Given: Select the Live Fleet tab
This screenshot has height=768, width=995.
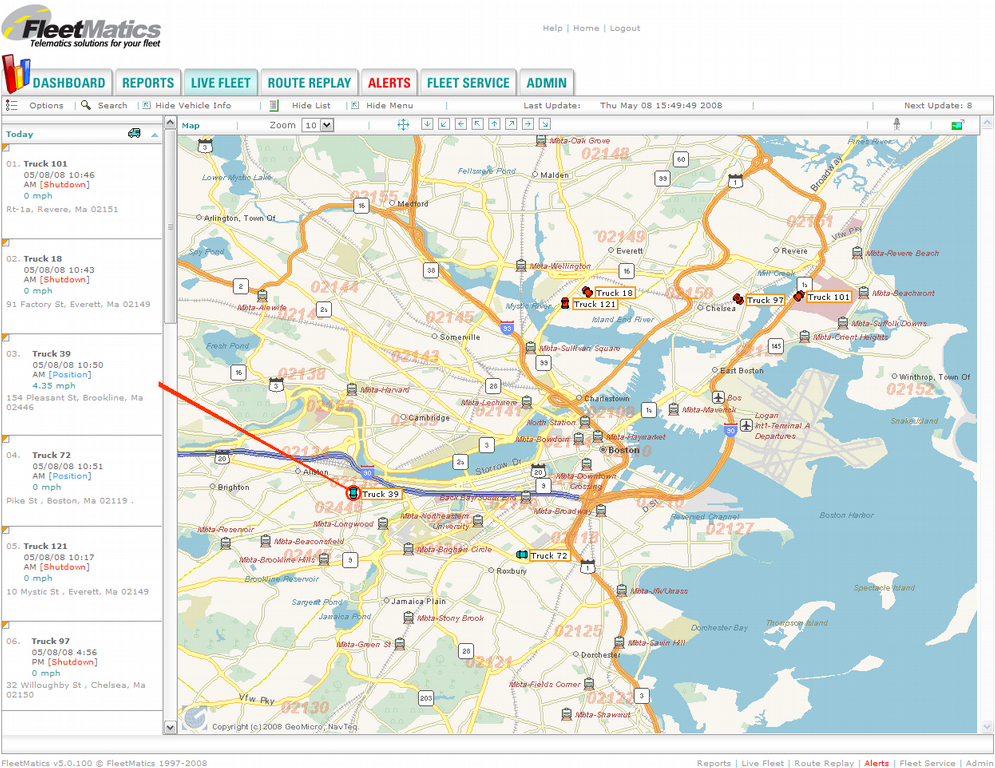Looking at the screenshot, I should pos(221,83).
